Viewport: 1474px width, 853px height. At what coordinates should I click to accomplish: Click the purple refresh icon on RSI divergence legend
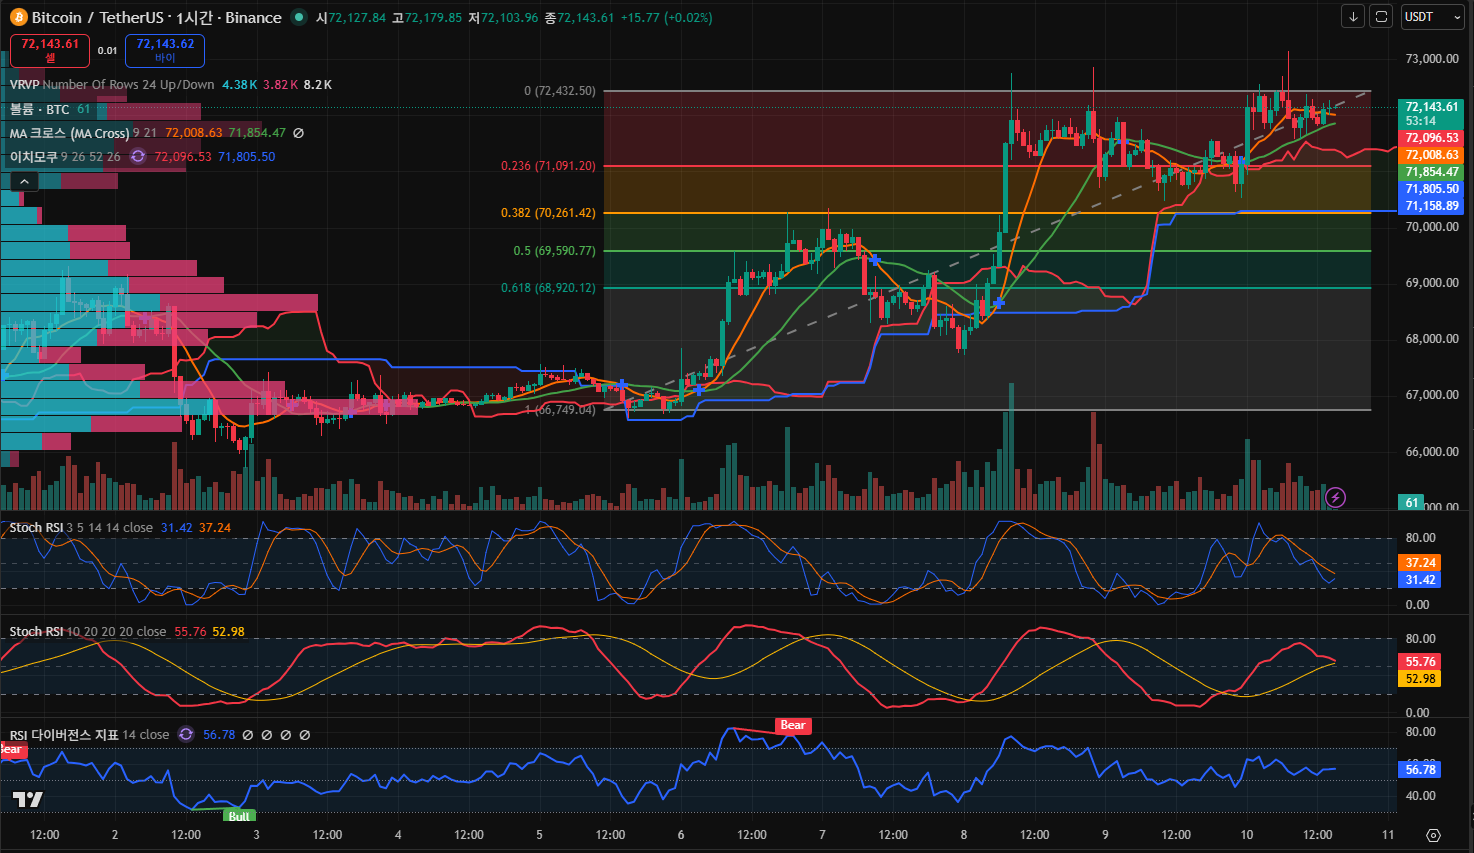(186, 734)
